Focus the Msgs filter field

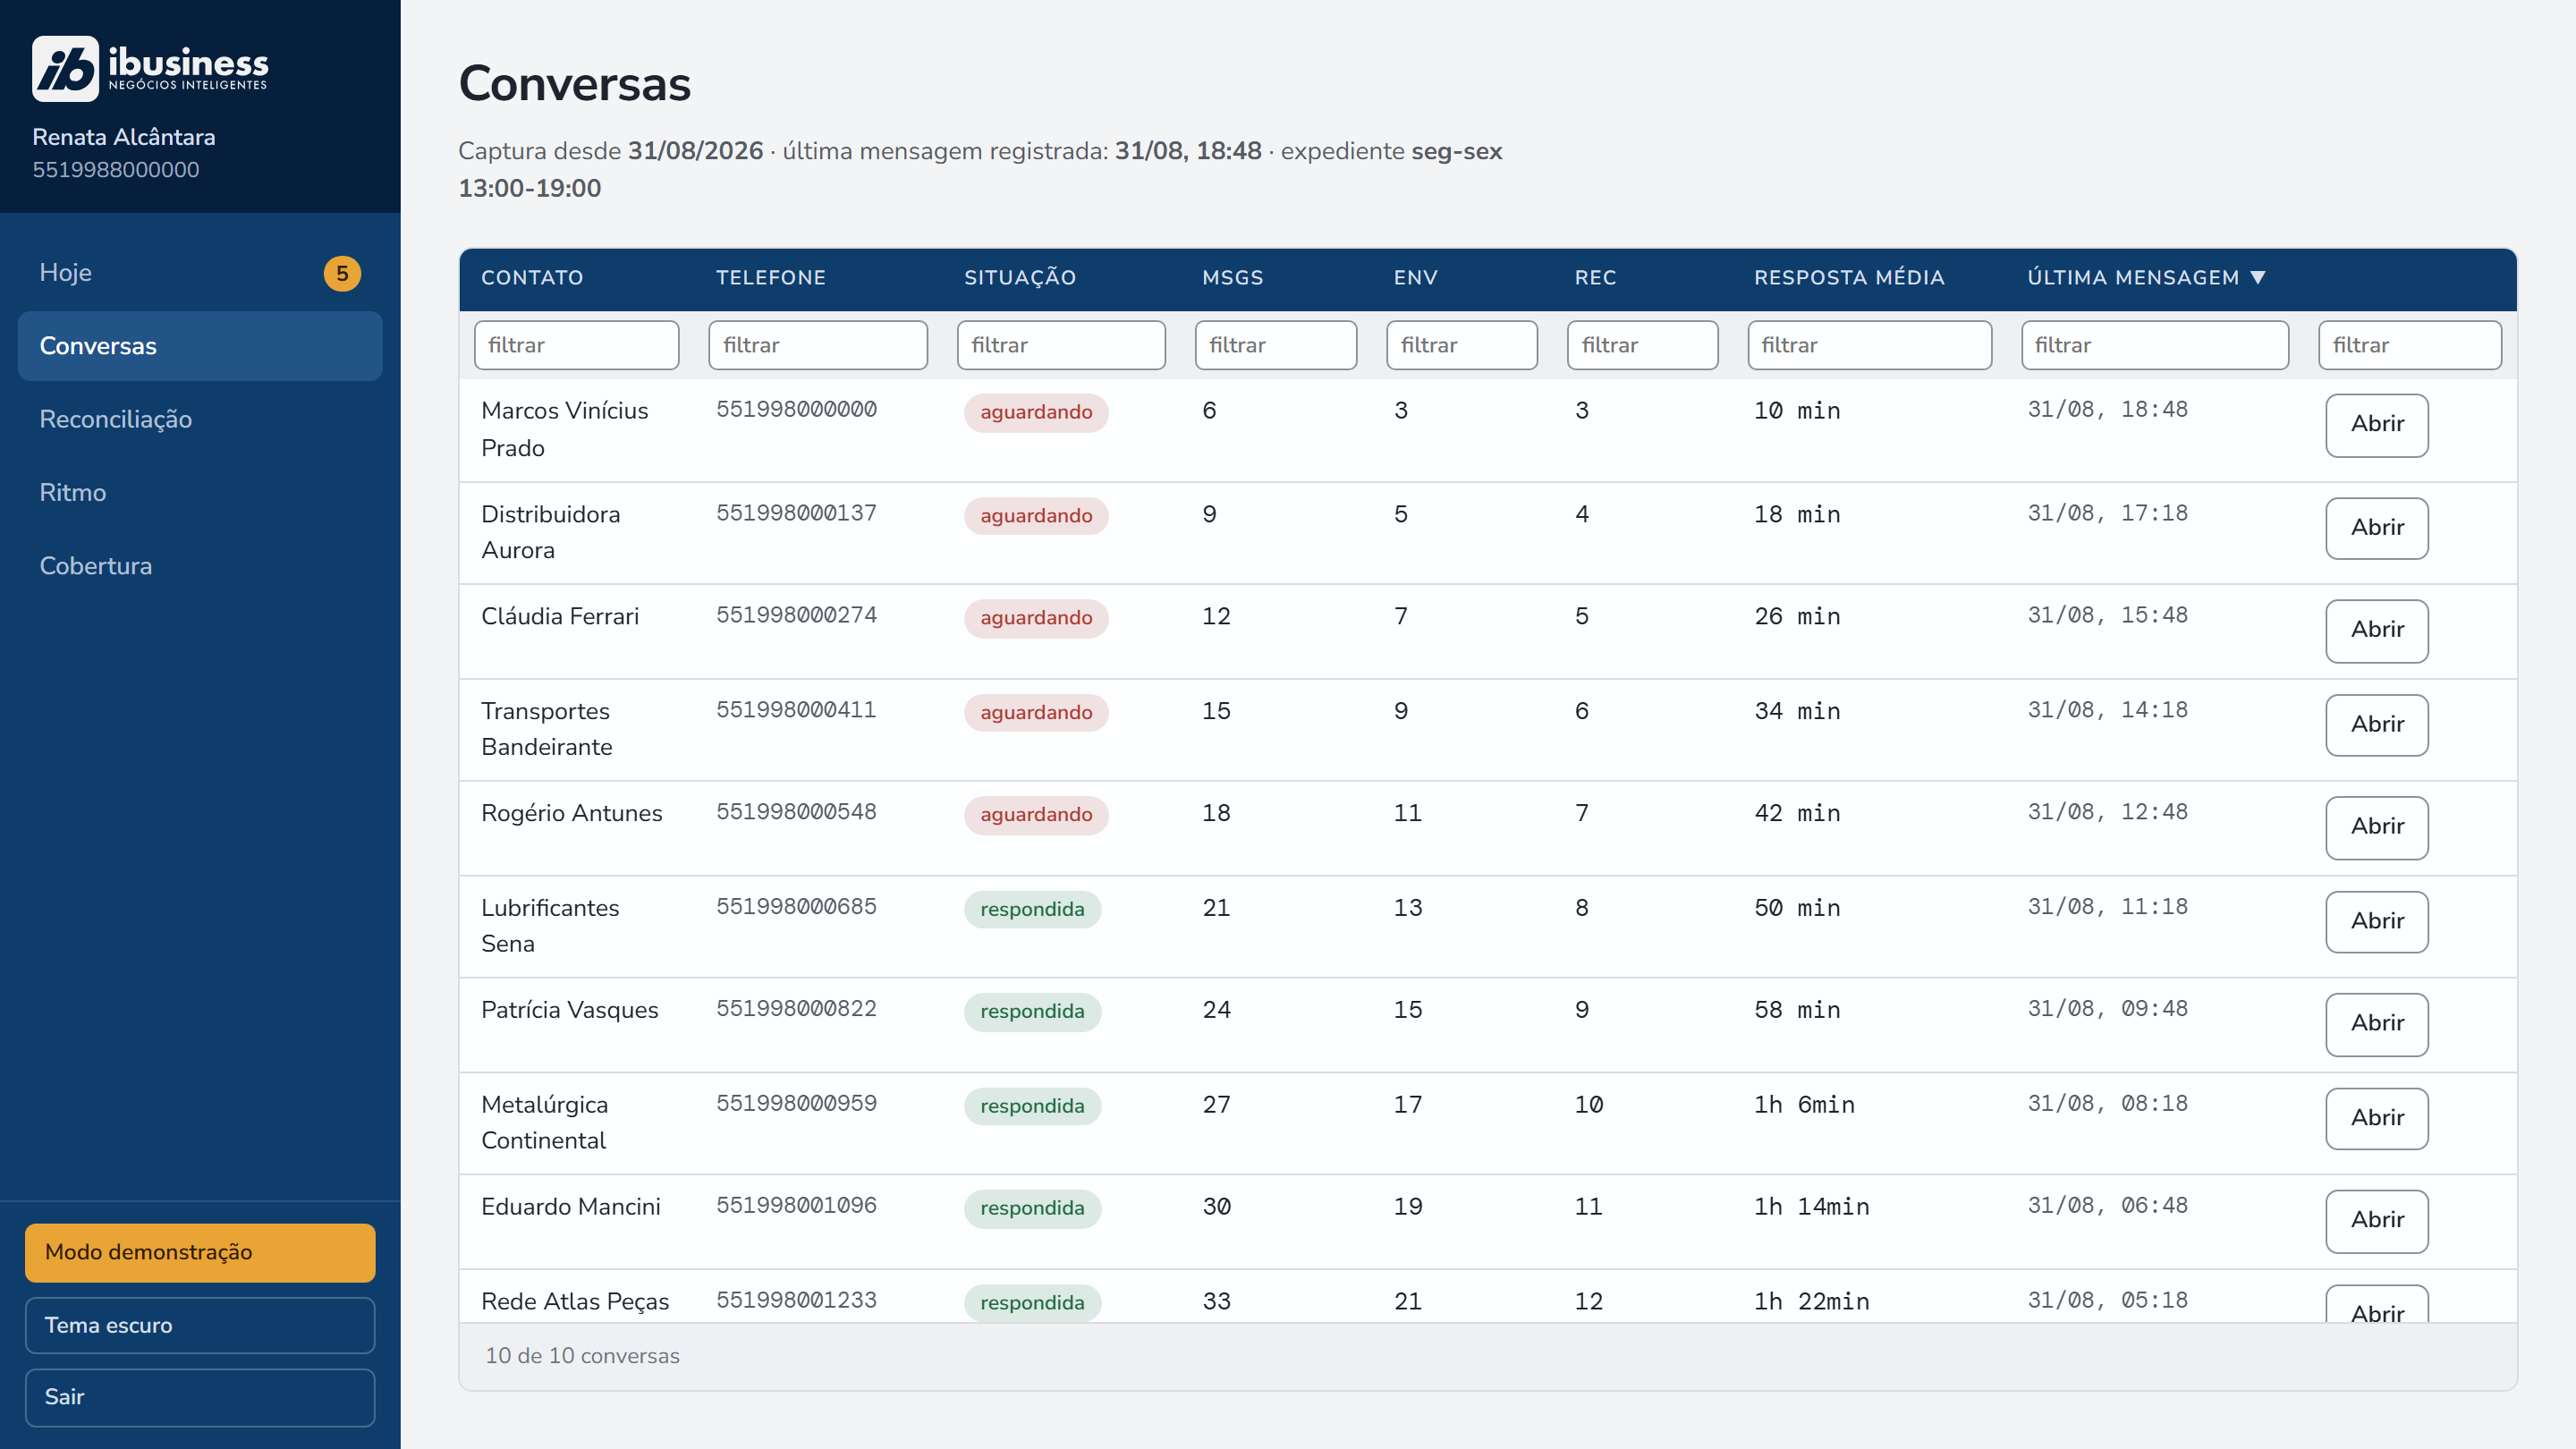coord(1276,345)
